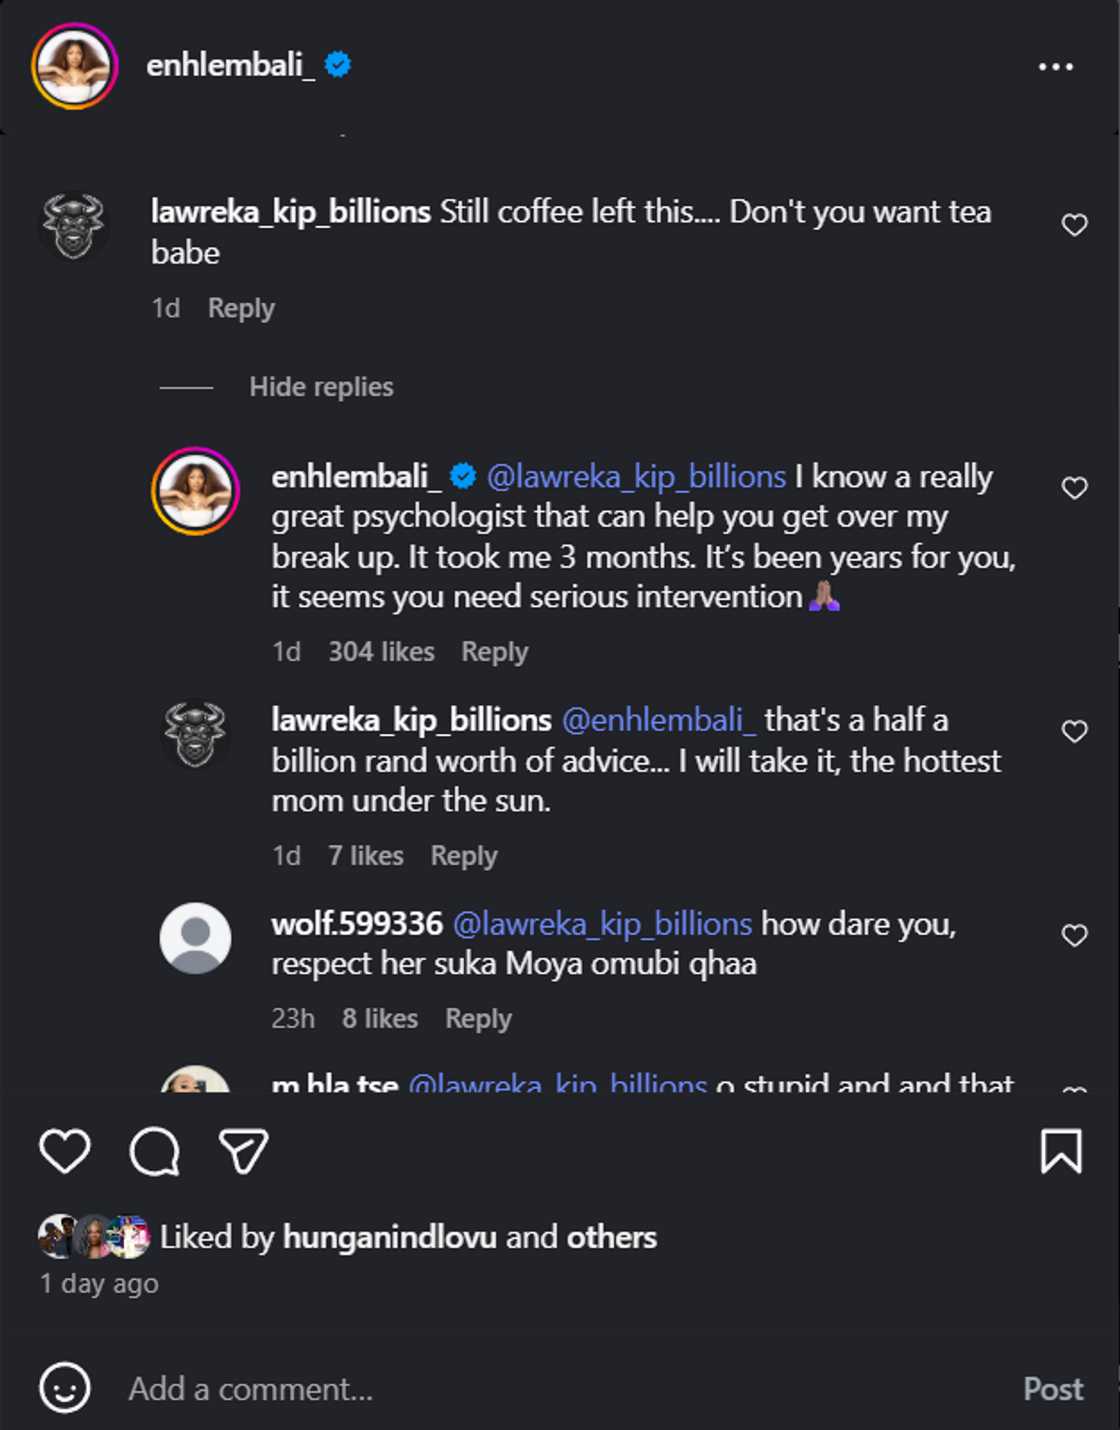This screenshot has width=1120, height=1430.
Task: Open the hunganindlovu profile link
Action: pyautogui.click(x=390, y=1237)
